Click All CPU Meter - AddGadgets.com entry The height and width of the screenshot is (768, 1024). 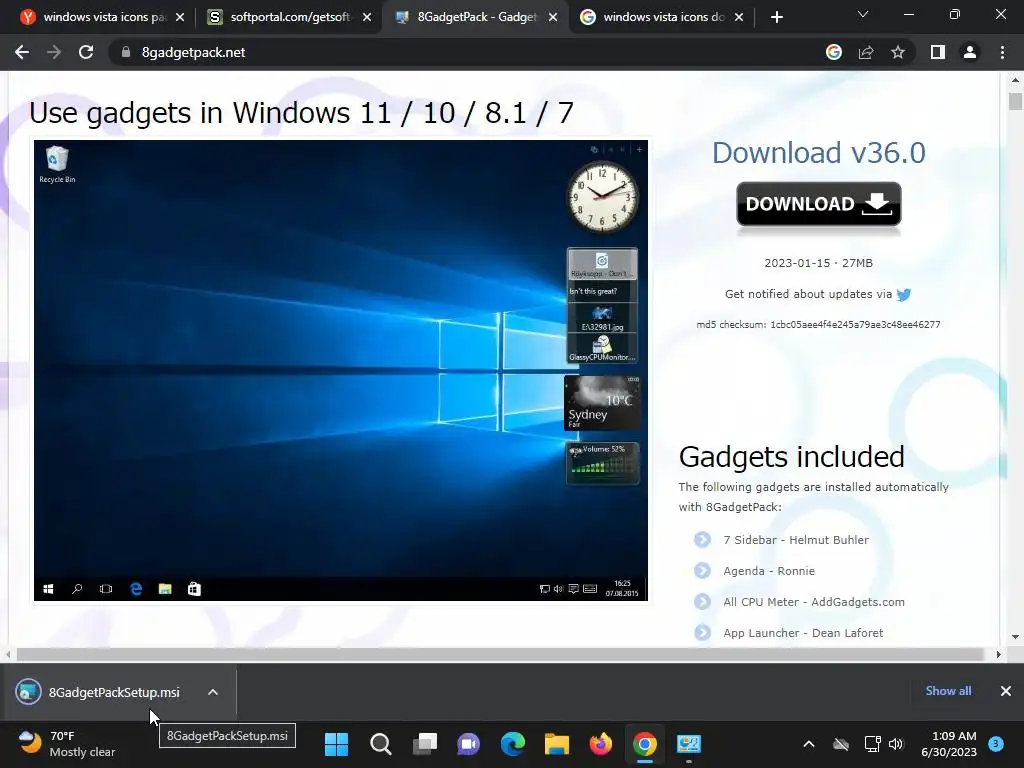click(x=814, y=602)
